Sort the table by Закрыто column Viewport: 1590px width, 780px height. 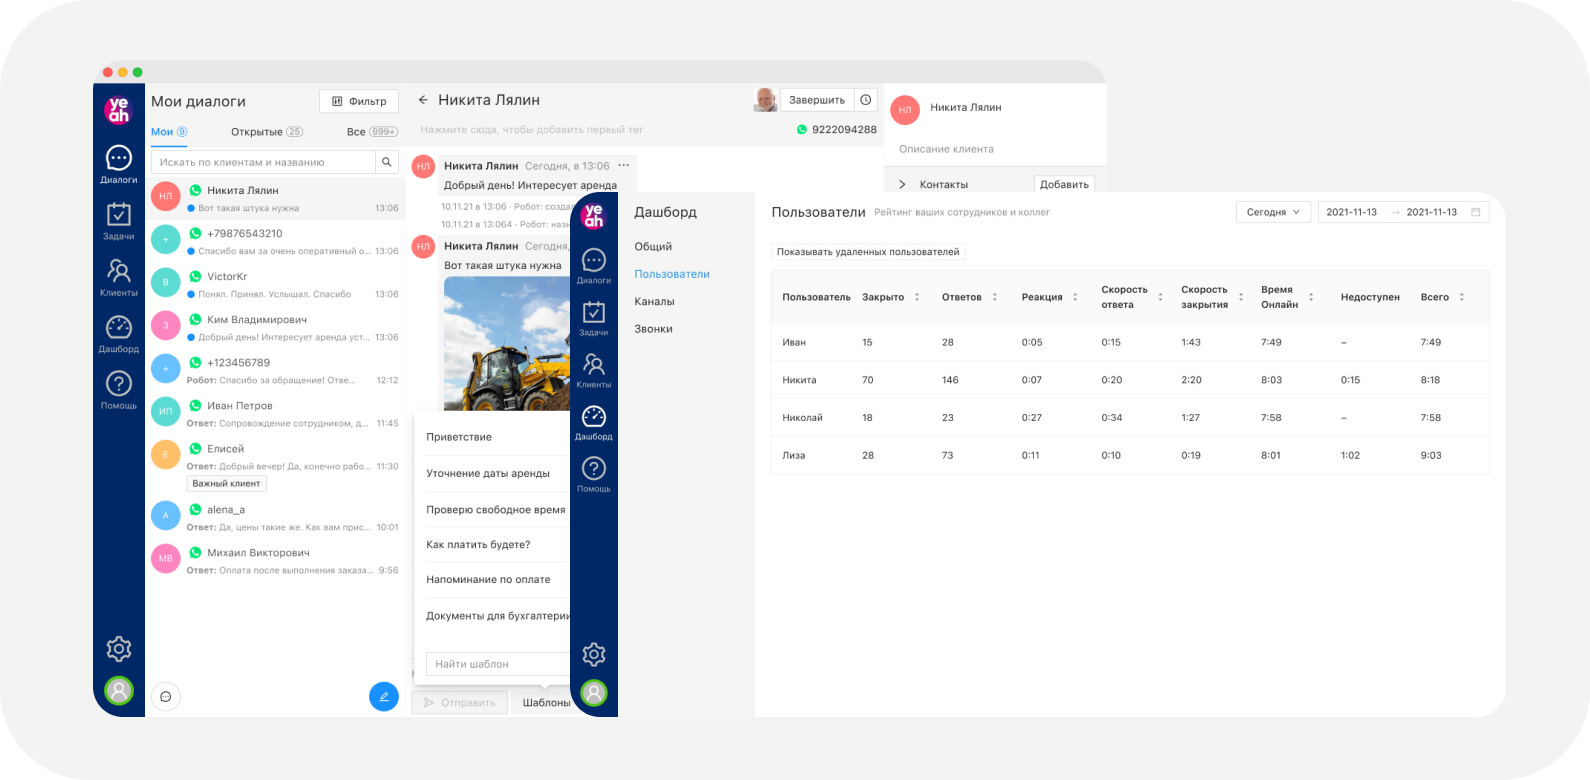(917, 297)
